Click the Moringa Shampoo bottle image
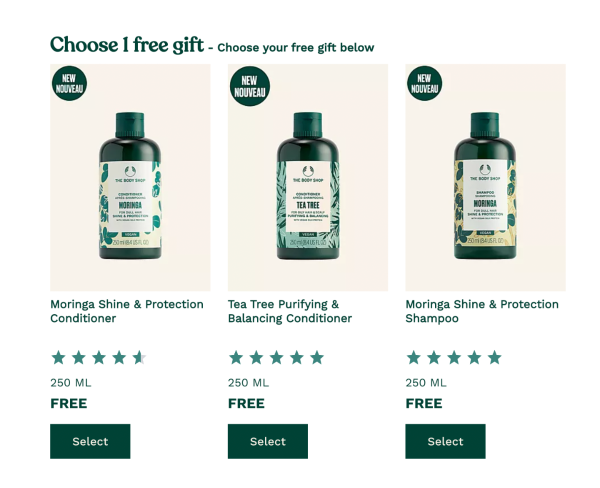Viewport: 600px width, 488px height. pos(486,178)
